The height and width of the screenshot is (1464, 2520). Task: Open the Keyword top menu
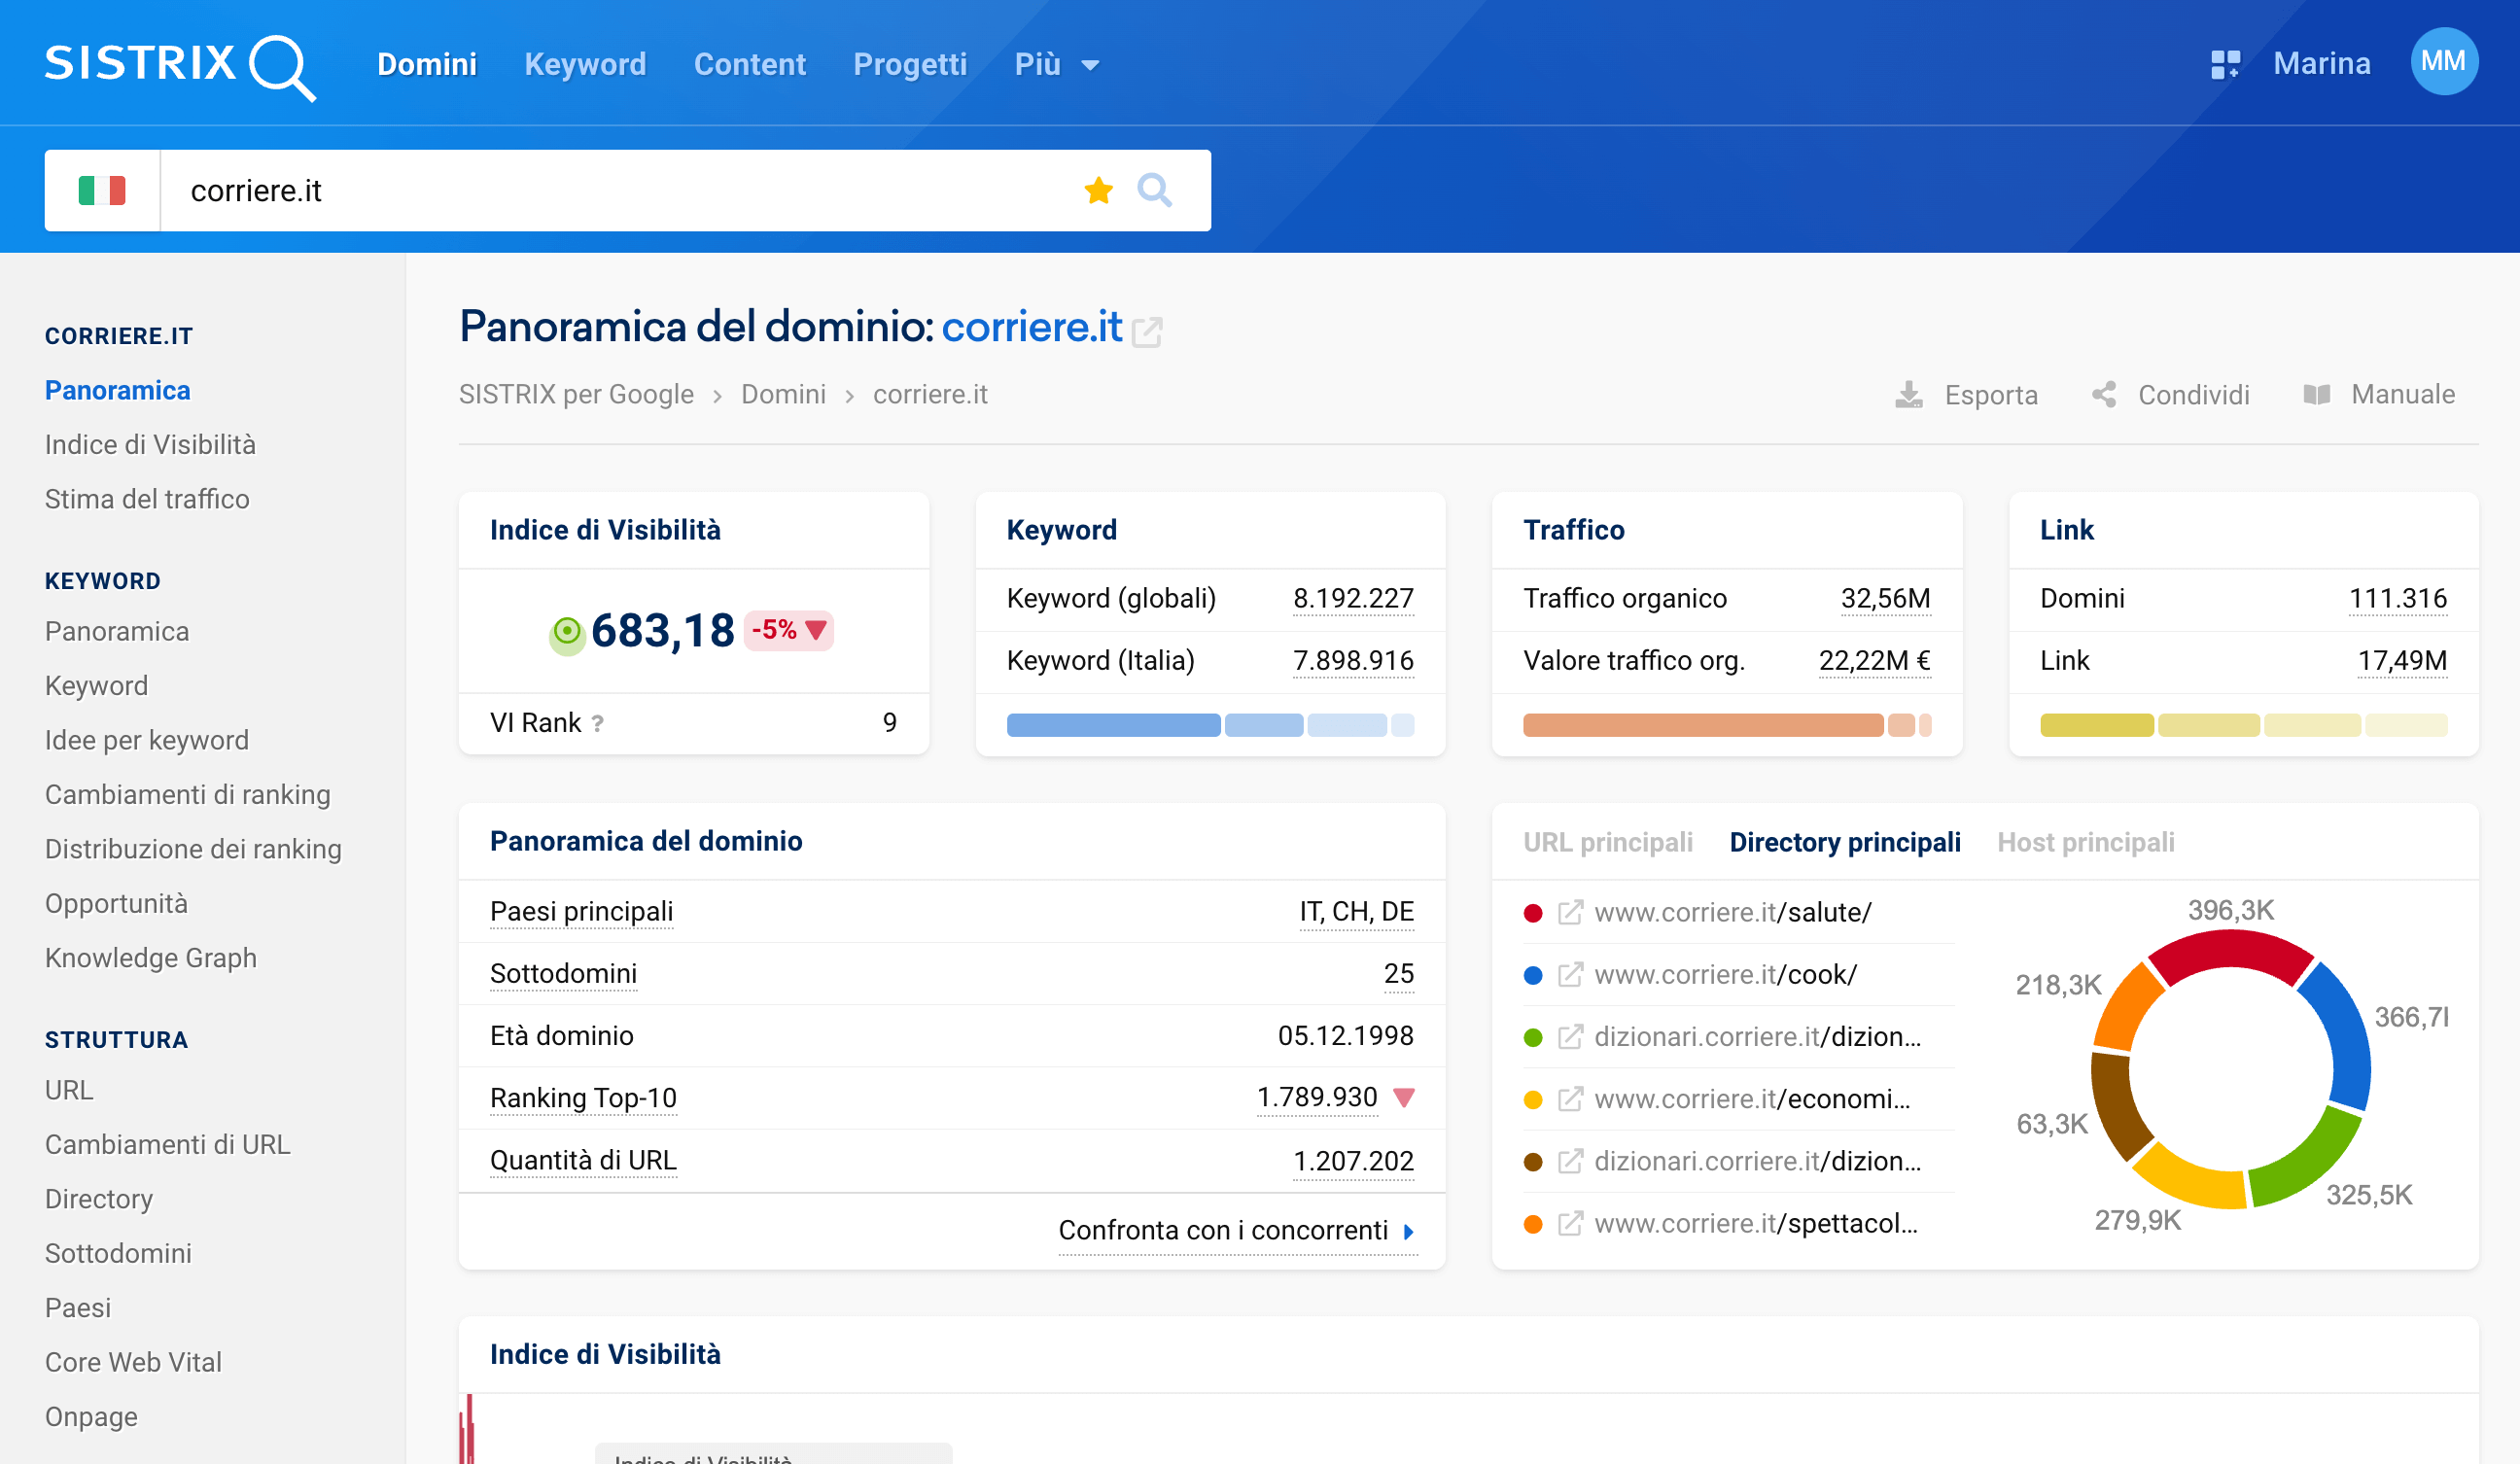point(585,65)
